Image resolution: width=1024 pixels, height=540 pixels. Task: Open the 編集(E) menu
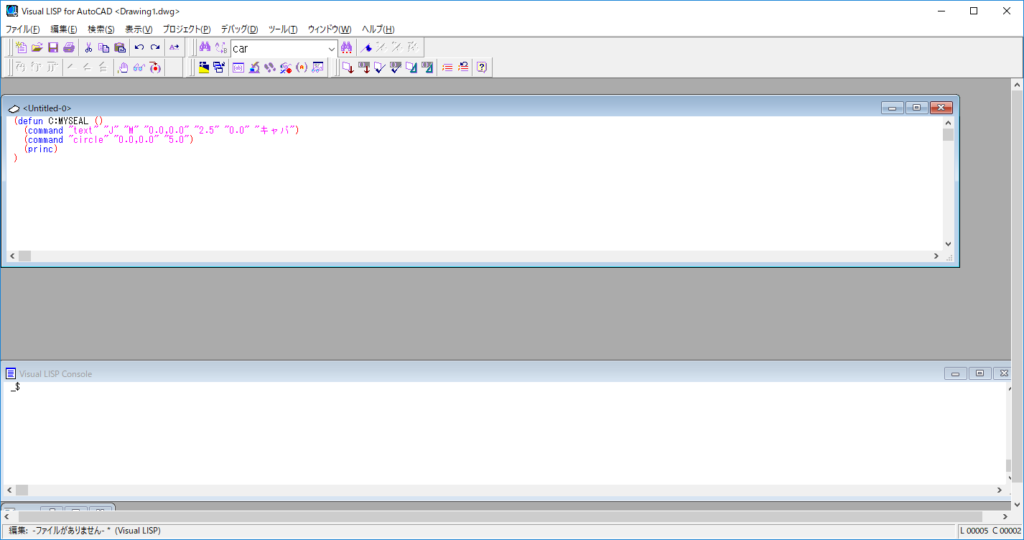pyautogui.click(x=63, y=29)
